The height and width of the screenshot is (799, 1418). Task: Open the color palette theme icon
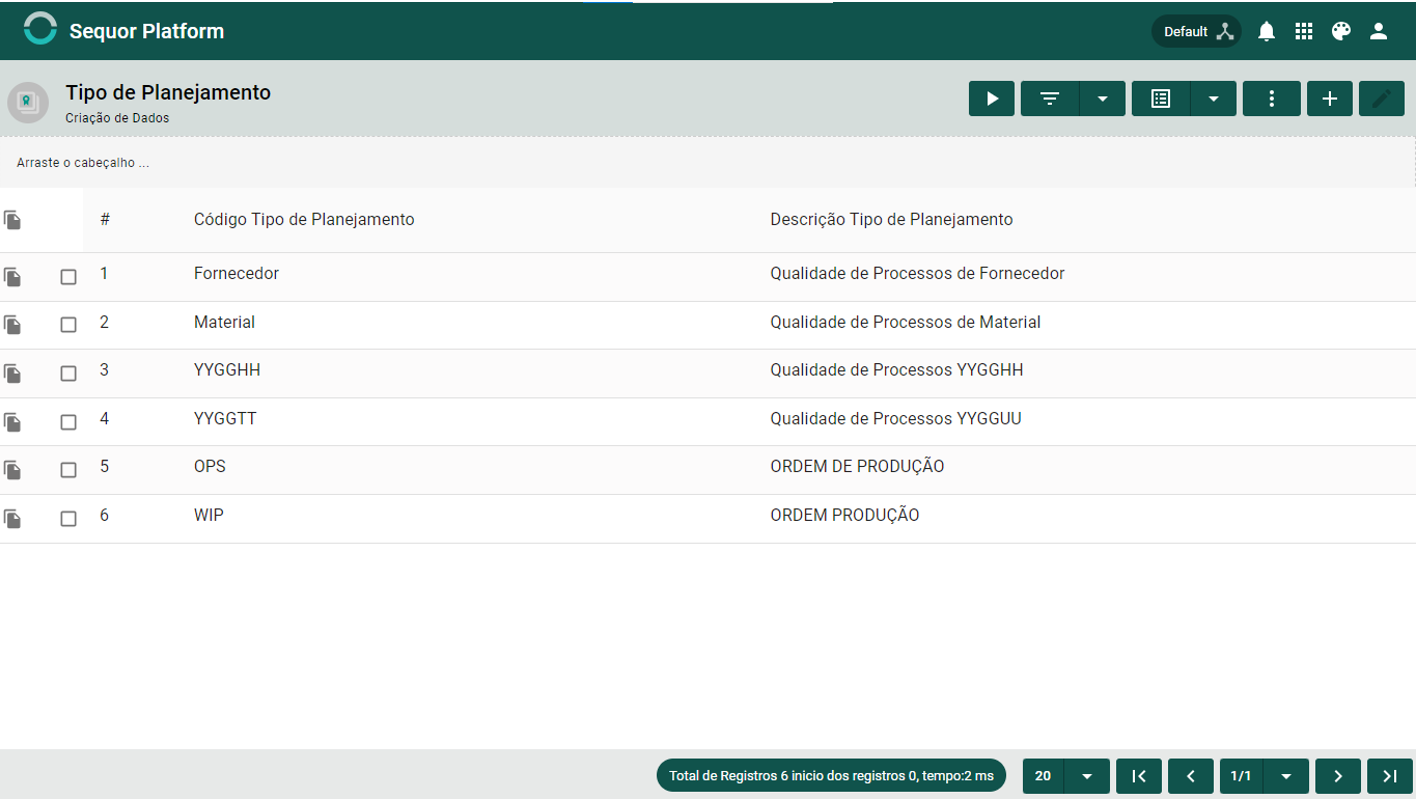(x=1341, y=31)
